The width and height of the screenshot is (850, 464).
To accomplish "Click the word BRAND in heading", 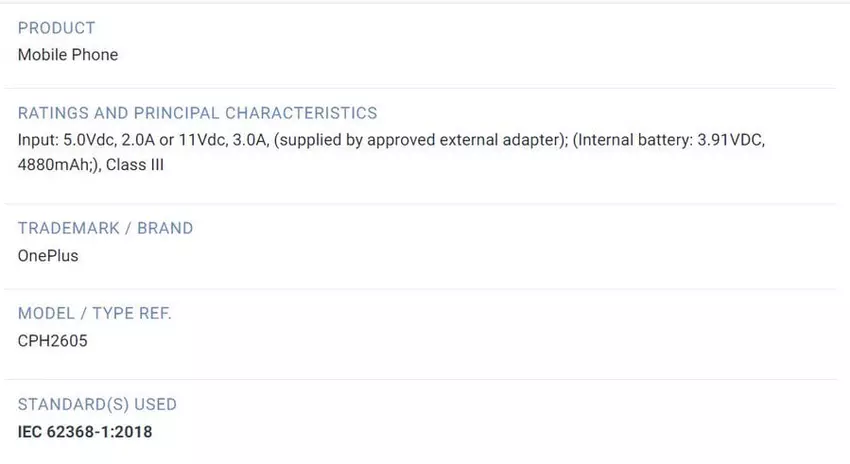I will point(165,228).
